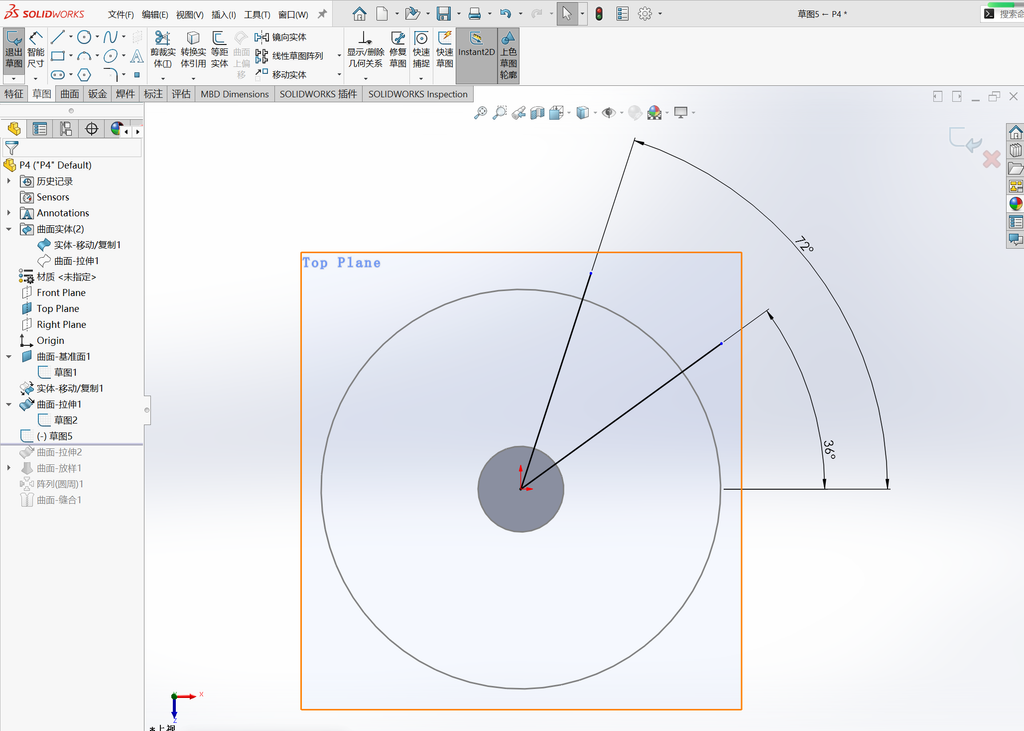Select the Polygon sketch tool

pos(84,74)
